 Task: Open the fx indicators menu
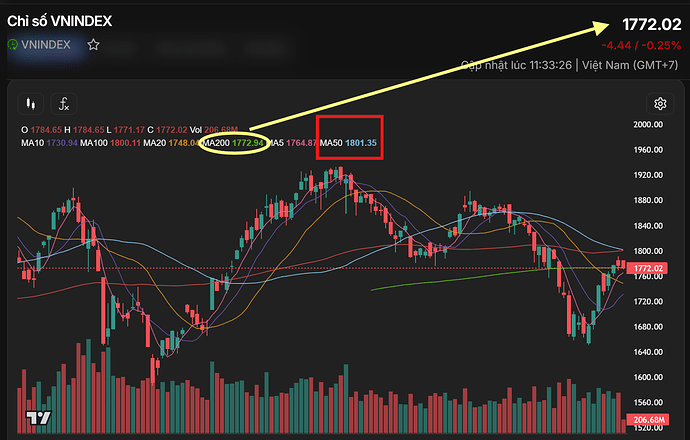(64, 104)
